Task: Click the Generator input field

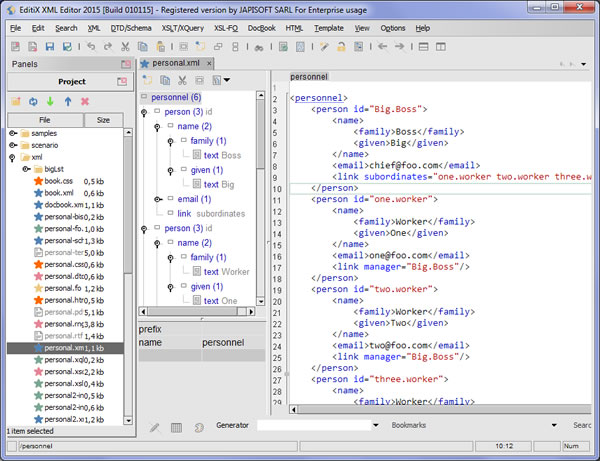Action: pyautogui.click(x=314, y=425)
